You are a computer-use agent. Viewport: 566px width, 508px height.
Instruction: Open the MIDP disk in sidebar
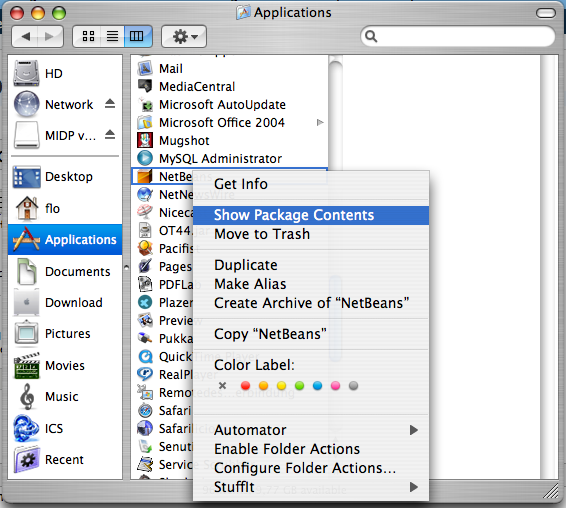pyautogui.click(x=55, y=135)
